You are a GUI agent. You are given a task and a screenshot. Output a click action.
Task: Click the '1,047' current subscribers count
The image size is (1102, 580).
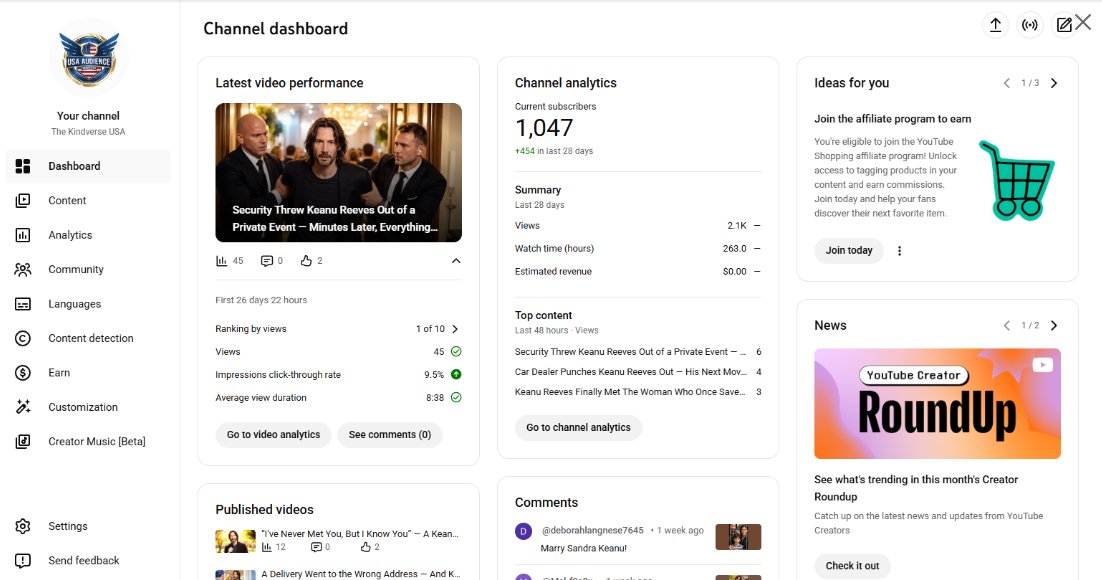[544, 128]
